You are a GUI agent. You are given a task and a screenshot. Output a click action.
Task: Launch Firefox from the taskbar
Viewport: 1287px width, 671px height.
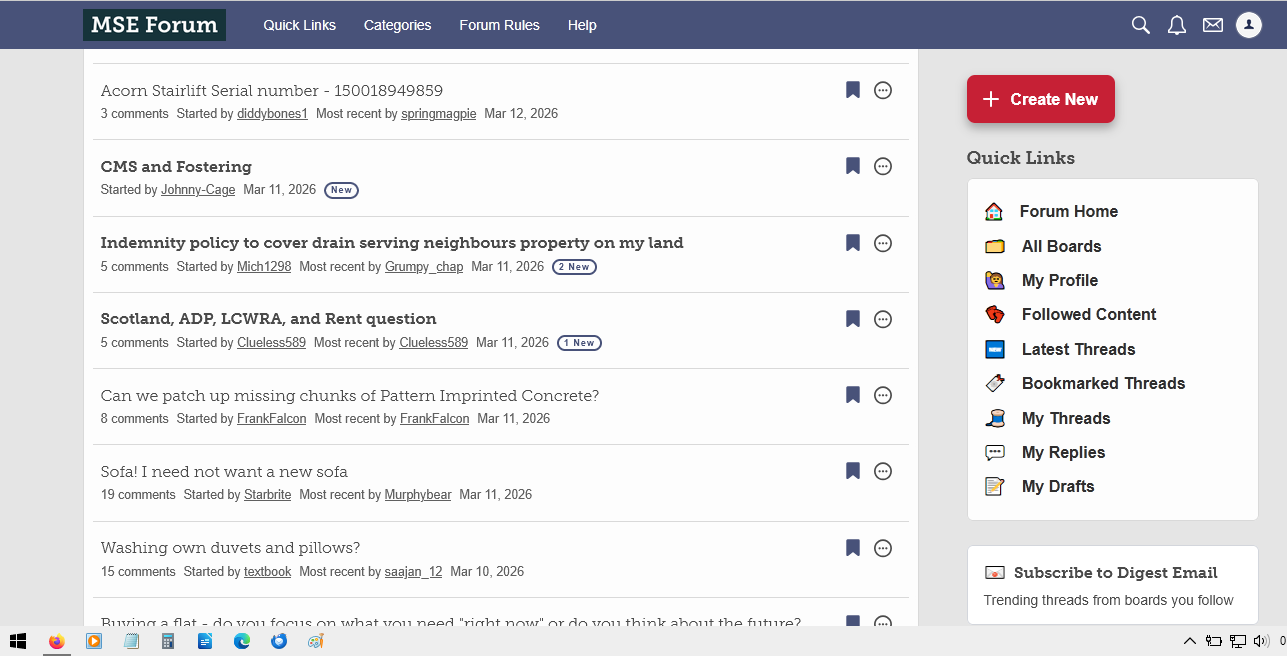57,643
